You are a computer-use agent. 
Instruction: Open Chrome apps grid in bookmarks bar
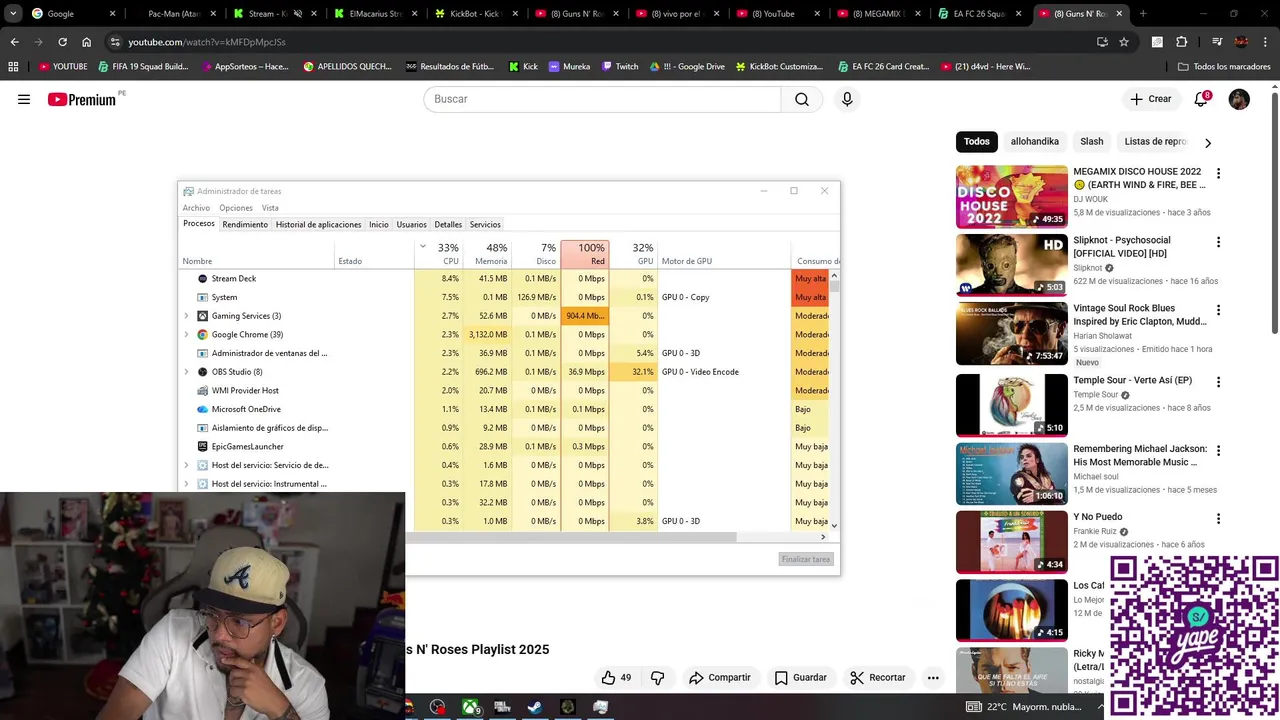pos(13,66)
